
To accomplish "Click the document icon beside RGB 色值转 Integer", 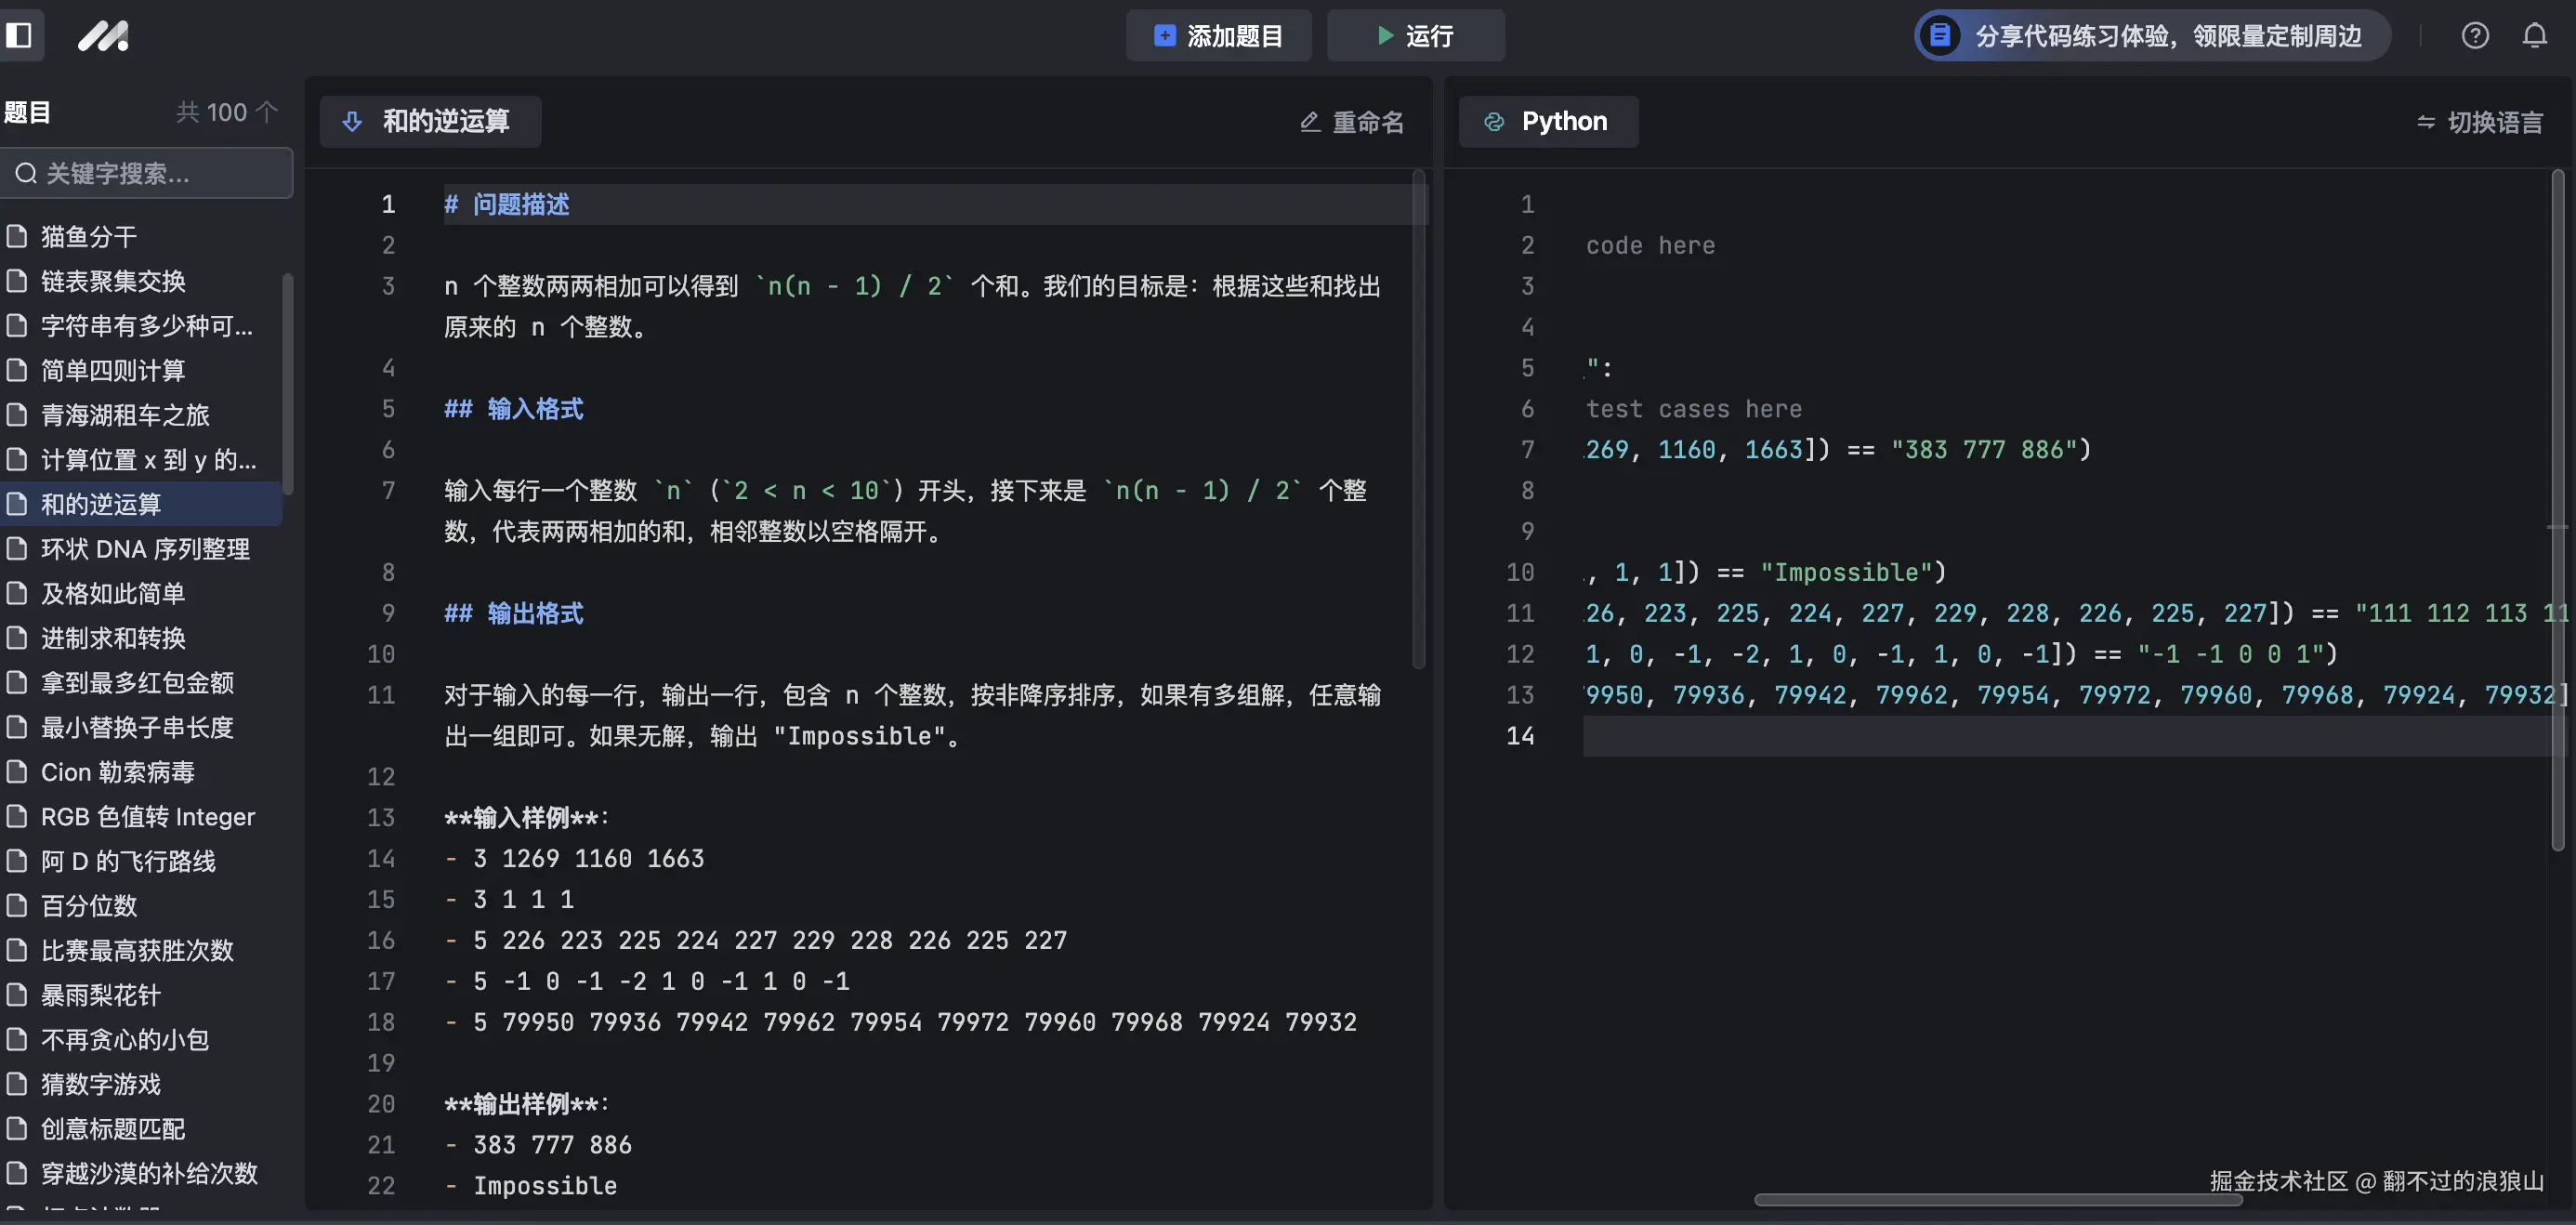I will tap(16, 816).
